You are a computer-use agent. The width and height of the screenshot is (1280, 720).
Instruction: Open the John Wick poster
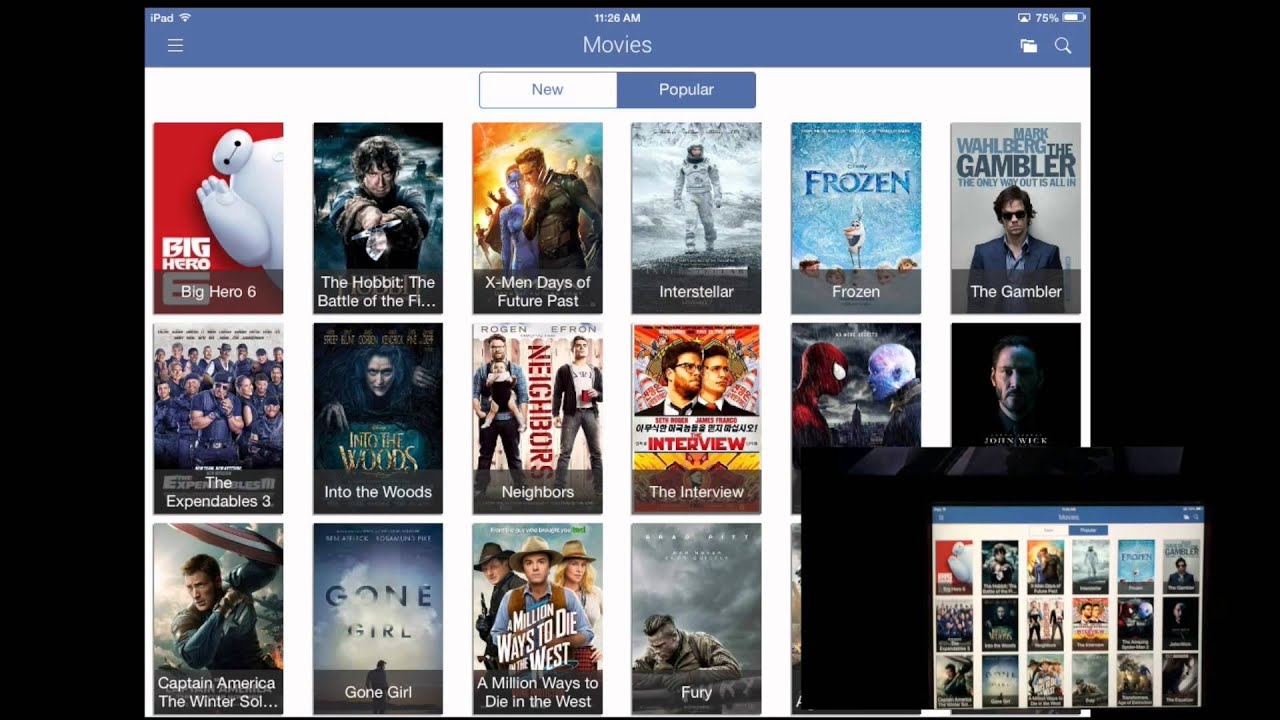(x=1015, y=385)
